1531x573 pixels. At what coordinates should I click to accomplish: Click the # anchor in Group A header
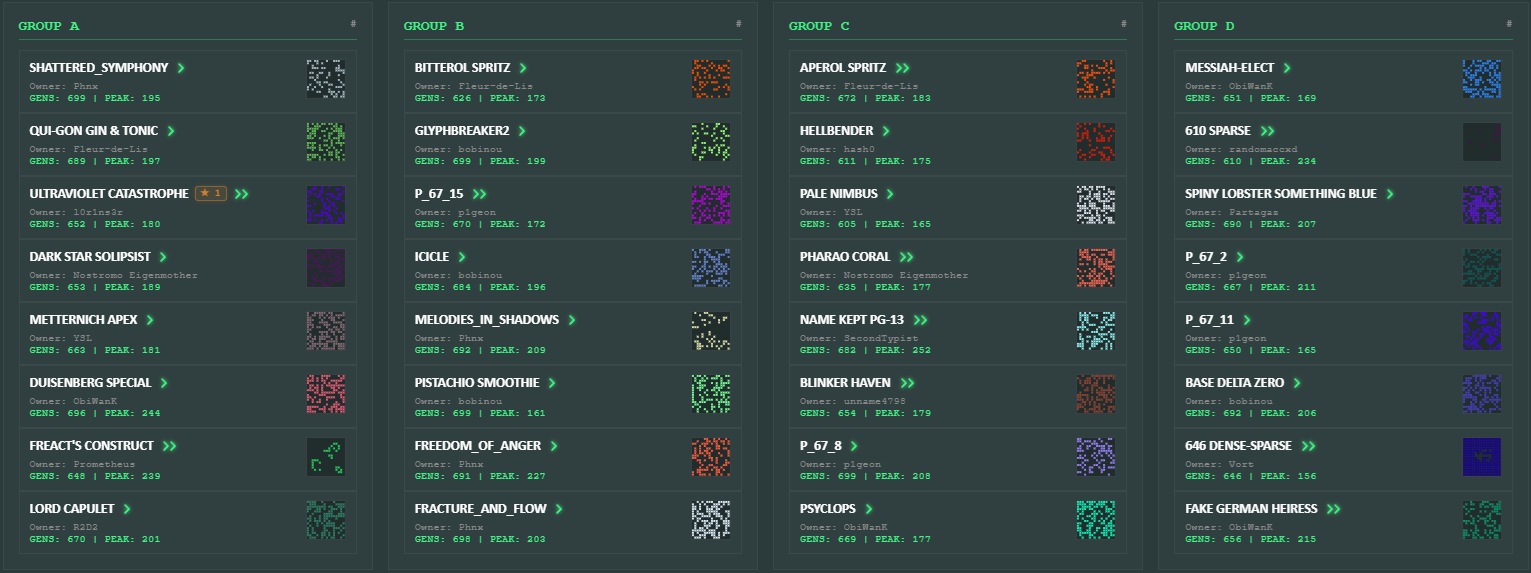353,24
